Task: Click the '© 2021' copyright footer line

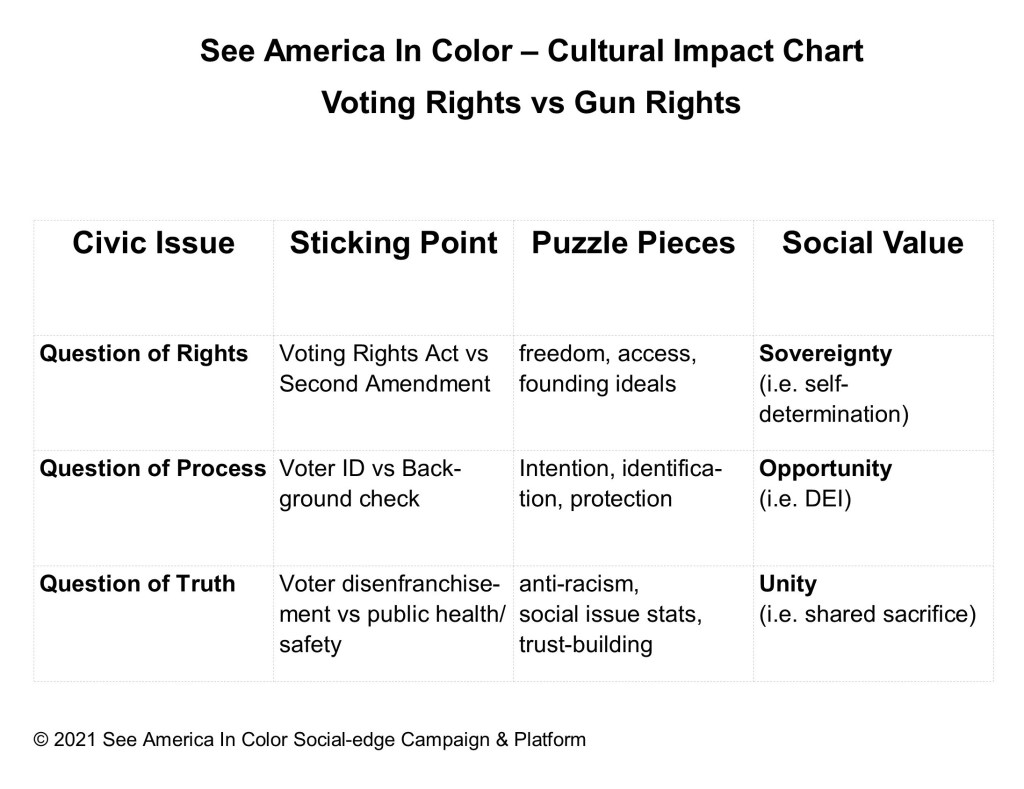Action: pyautogui.click(x=310, y=740)
